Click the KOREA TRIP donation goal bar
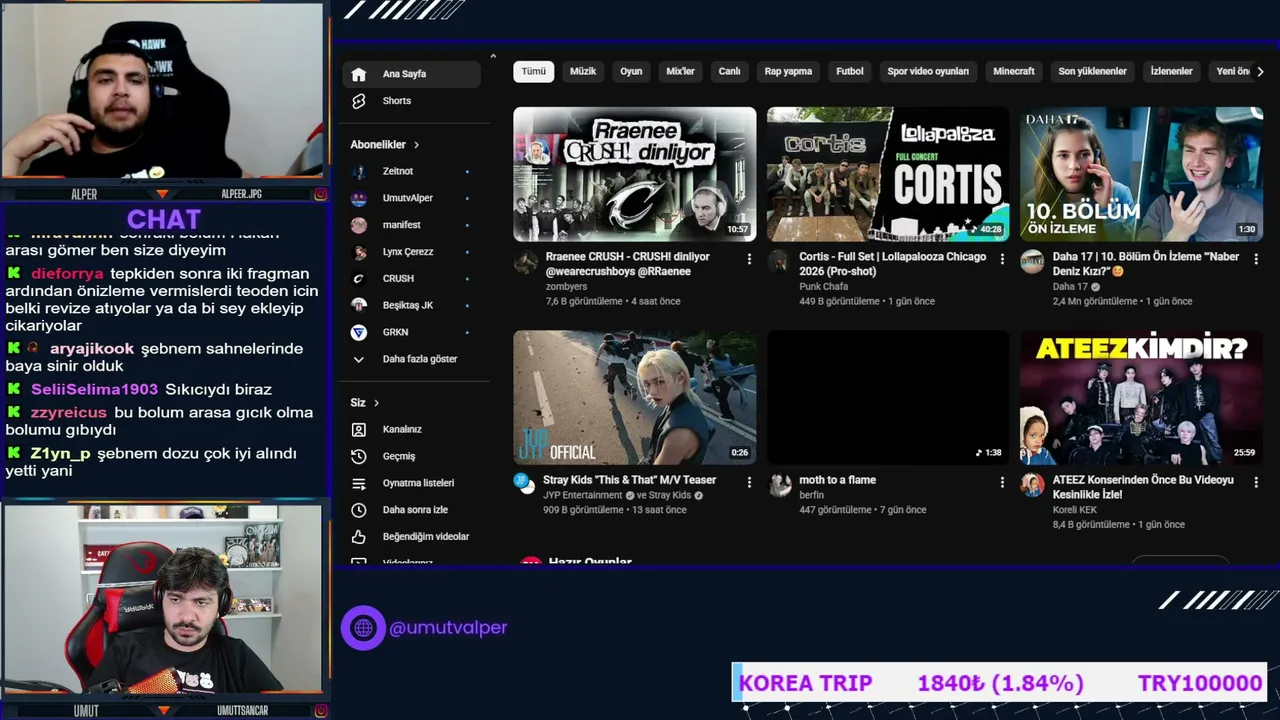1280x720 pixels. (1000, 683)
